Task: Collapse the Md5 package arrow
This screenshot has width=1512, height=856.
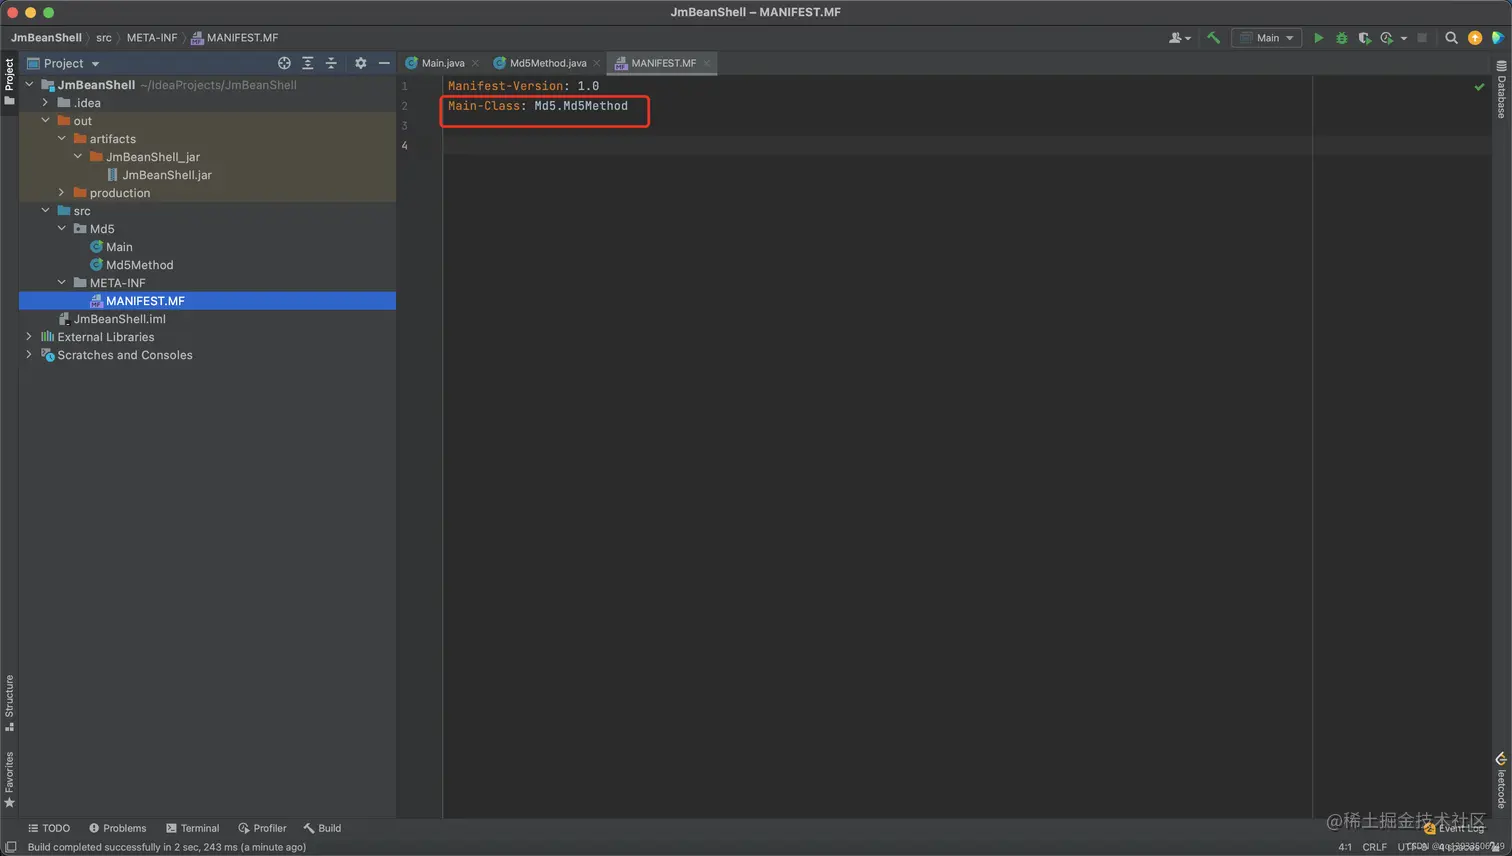Action: tap(61, 229)
